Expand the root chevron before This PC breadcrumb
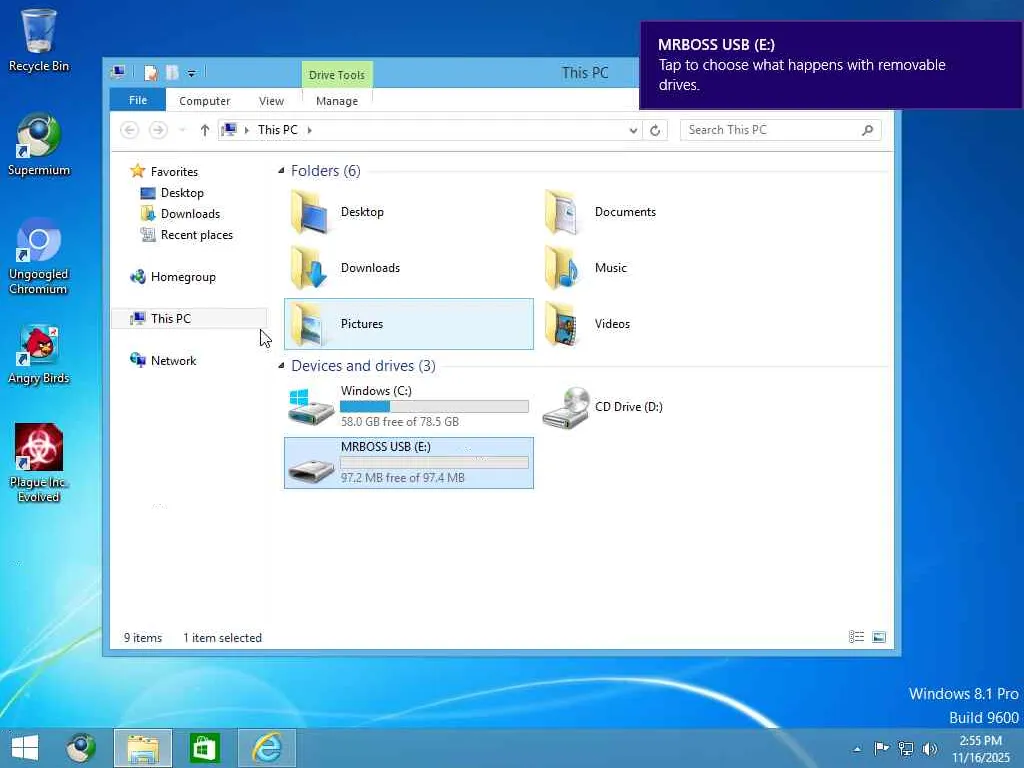1024x768 pixels. pos(246,130)
